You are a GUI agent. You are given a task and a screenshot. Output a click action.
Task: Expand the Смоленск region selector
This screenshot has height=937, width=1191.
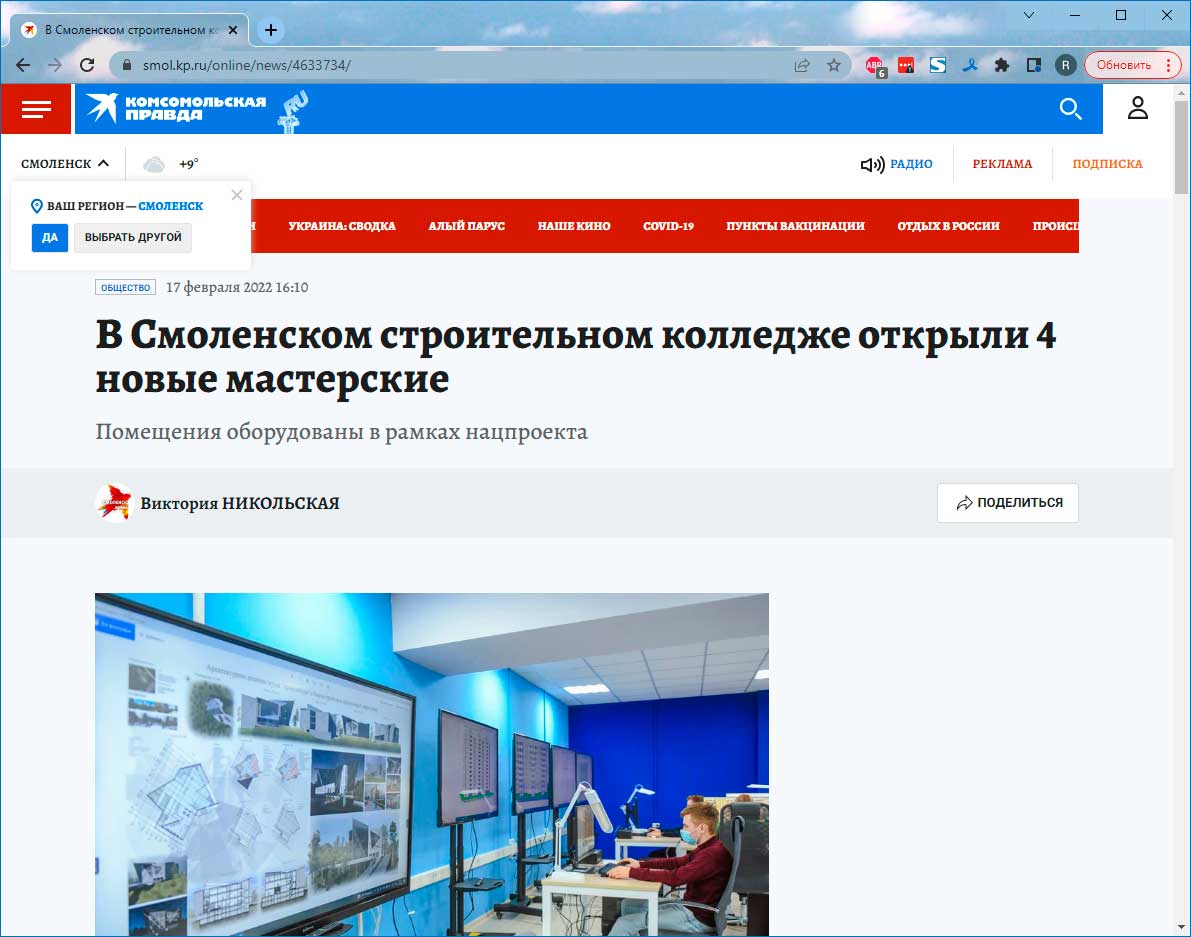(x=65, y=164)
